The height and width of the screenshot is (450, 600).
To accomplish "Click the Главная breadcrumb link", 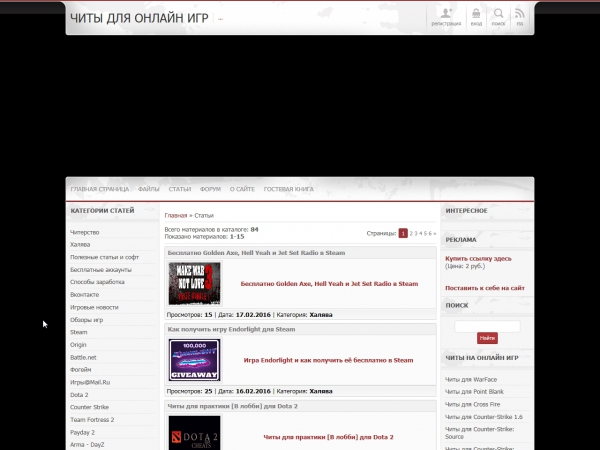I will (176, 215).
